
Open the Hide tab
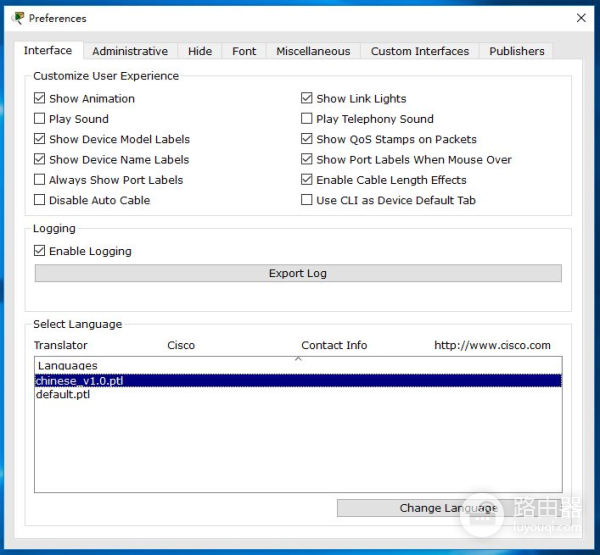point(200,51)
